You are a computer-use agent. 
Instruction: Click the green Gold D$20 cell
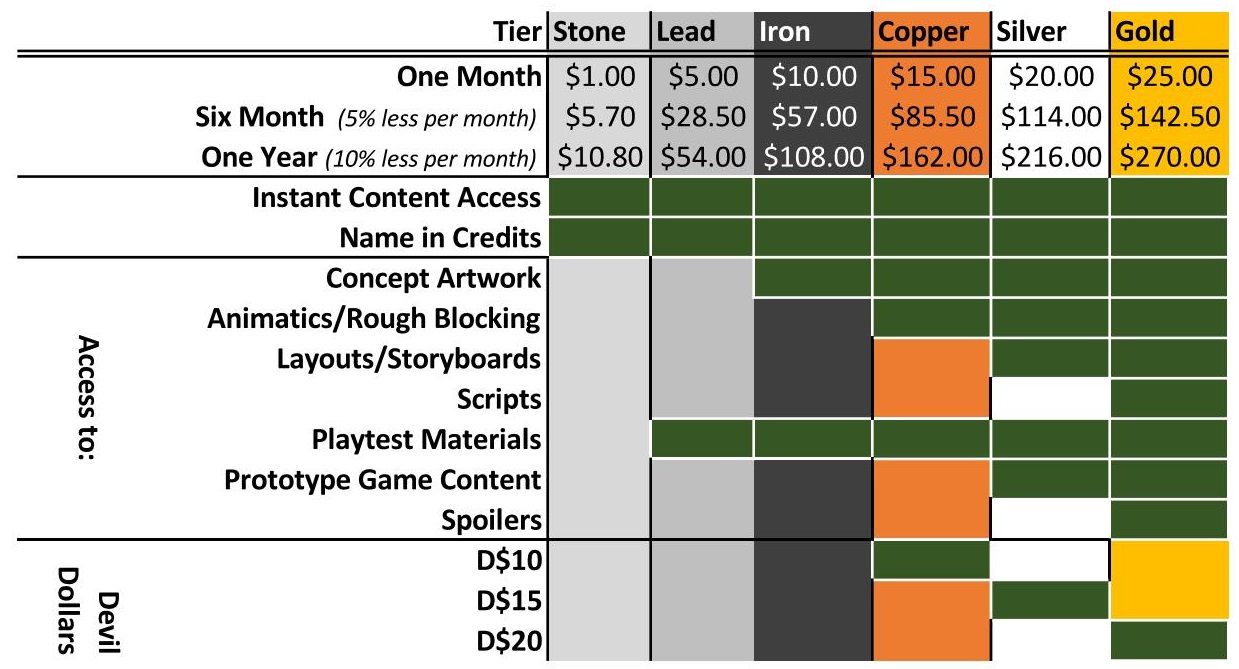(1168, 639)
